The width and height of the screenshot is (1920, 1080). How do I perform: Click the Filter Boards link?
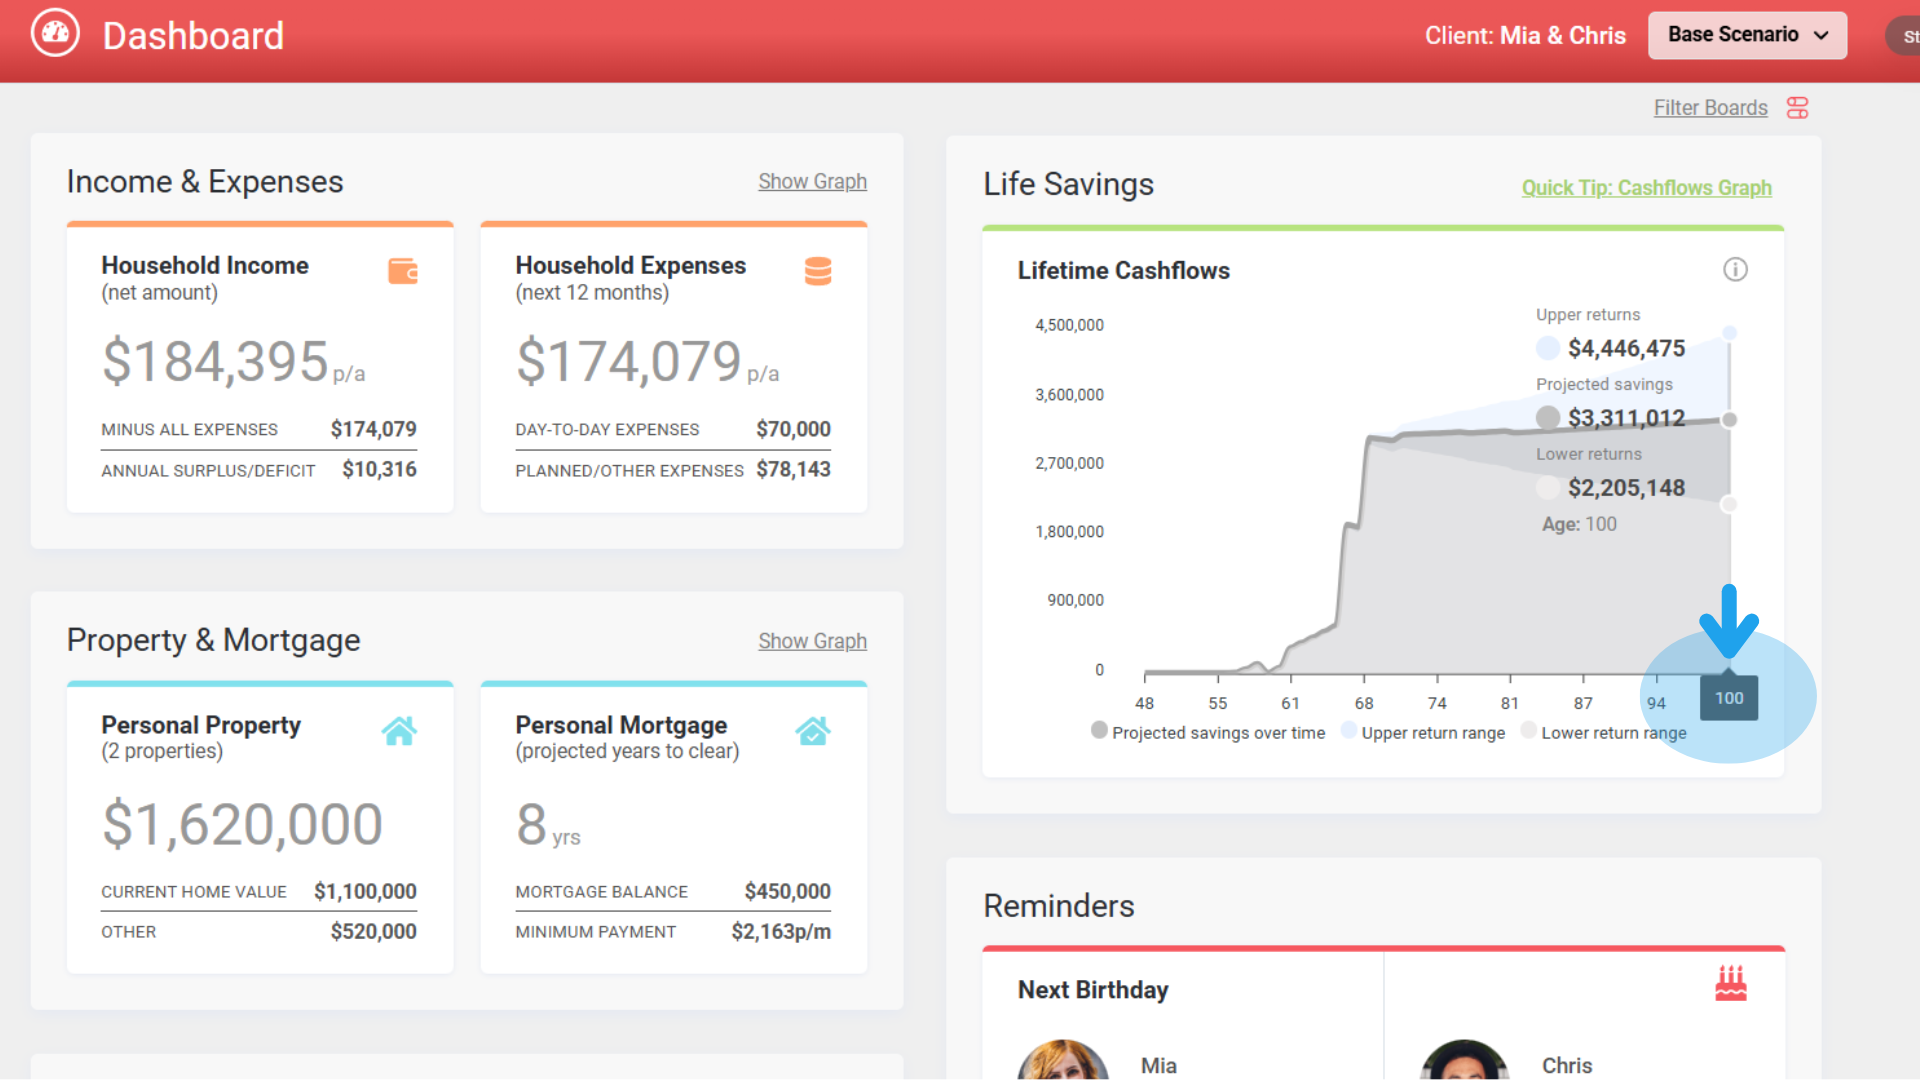1710,108
